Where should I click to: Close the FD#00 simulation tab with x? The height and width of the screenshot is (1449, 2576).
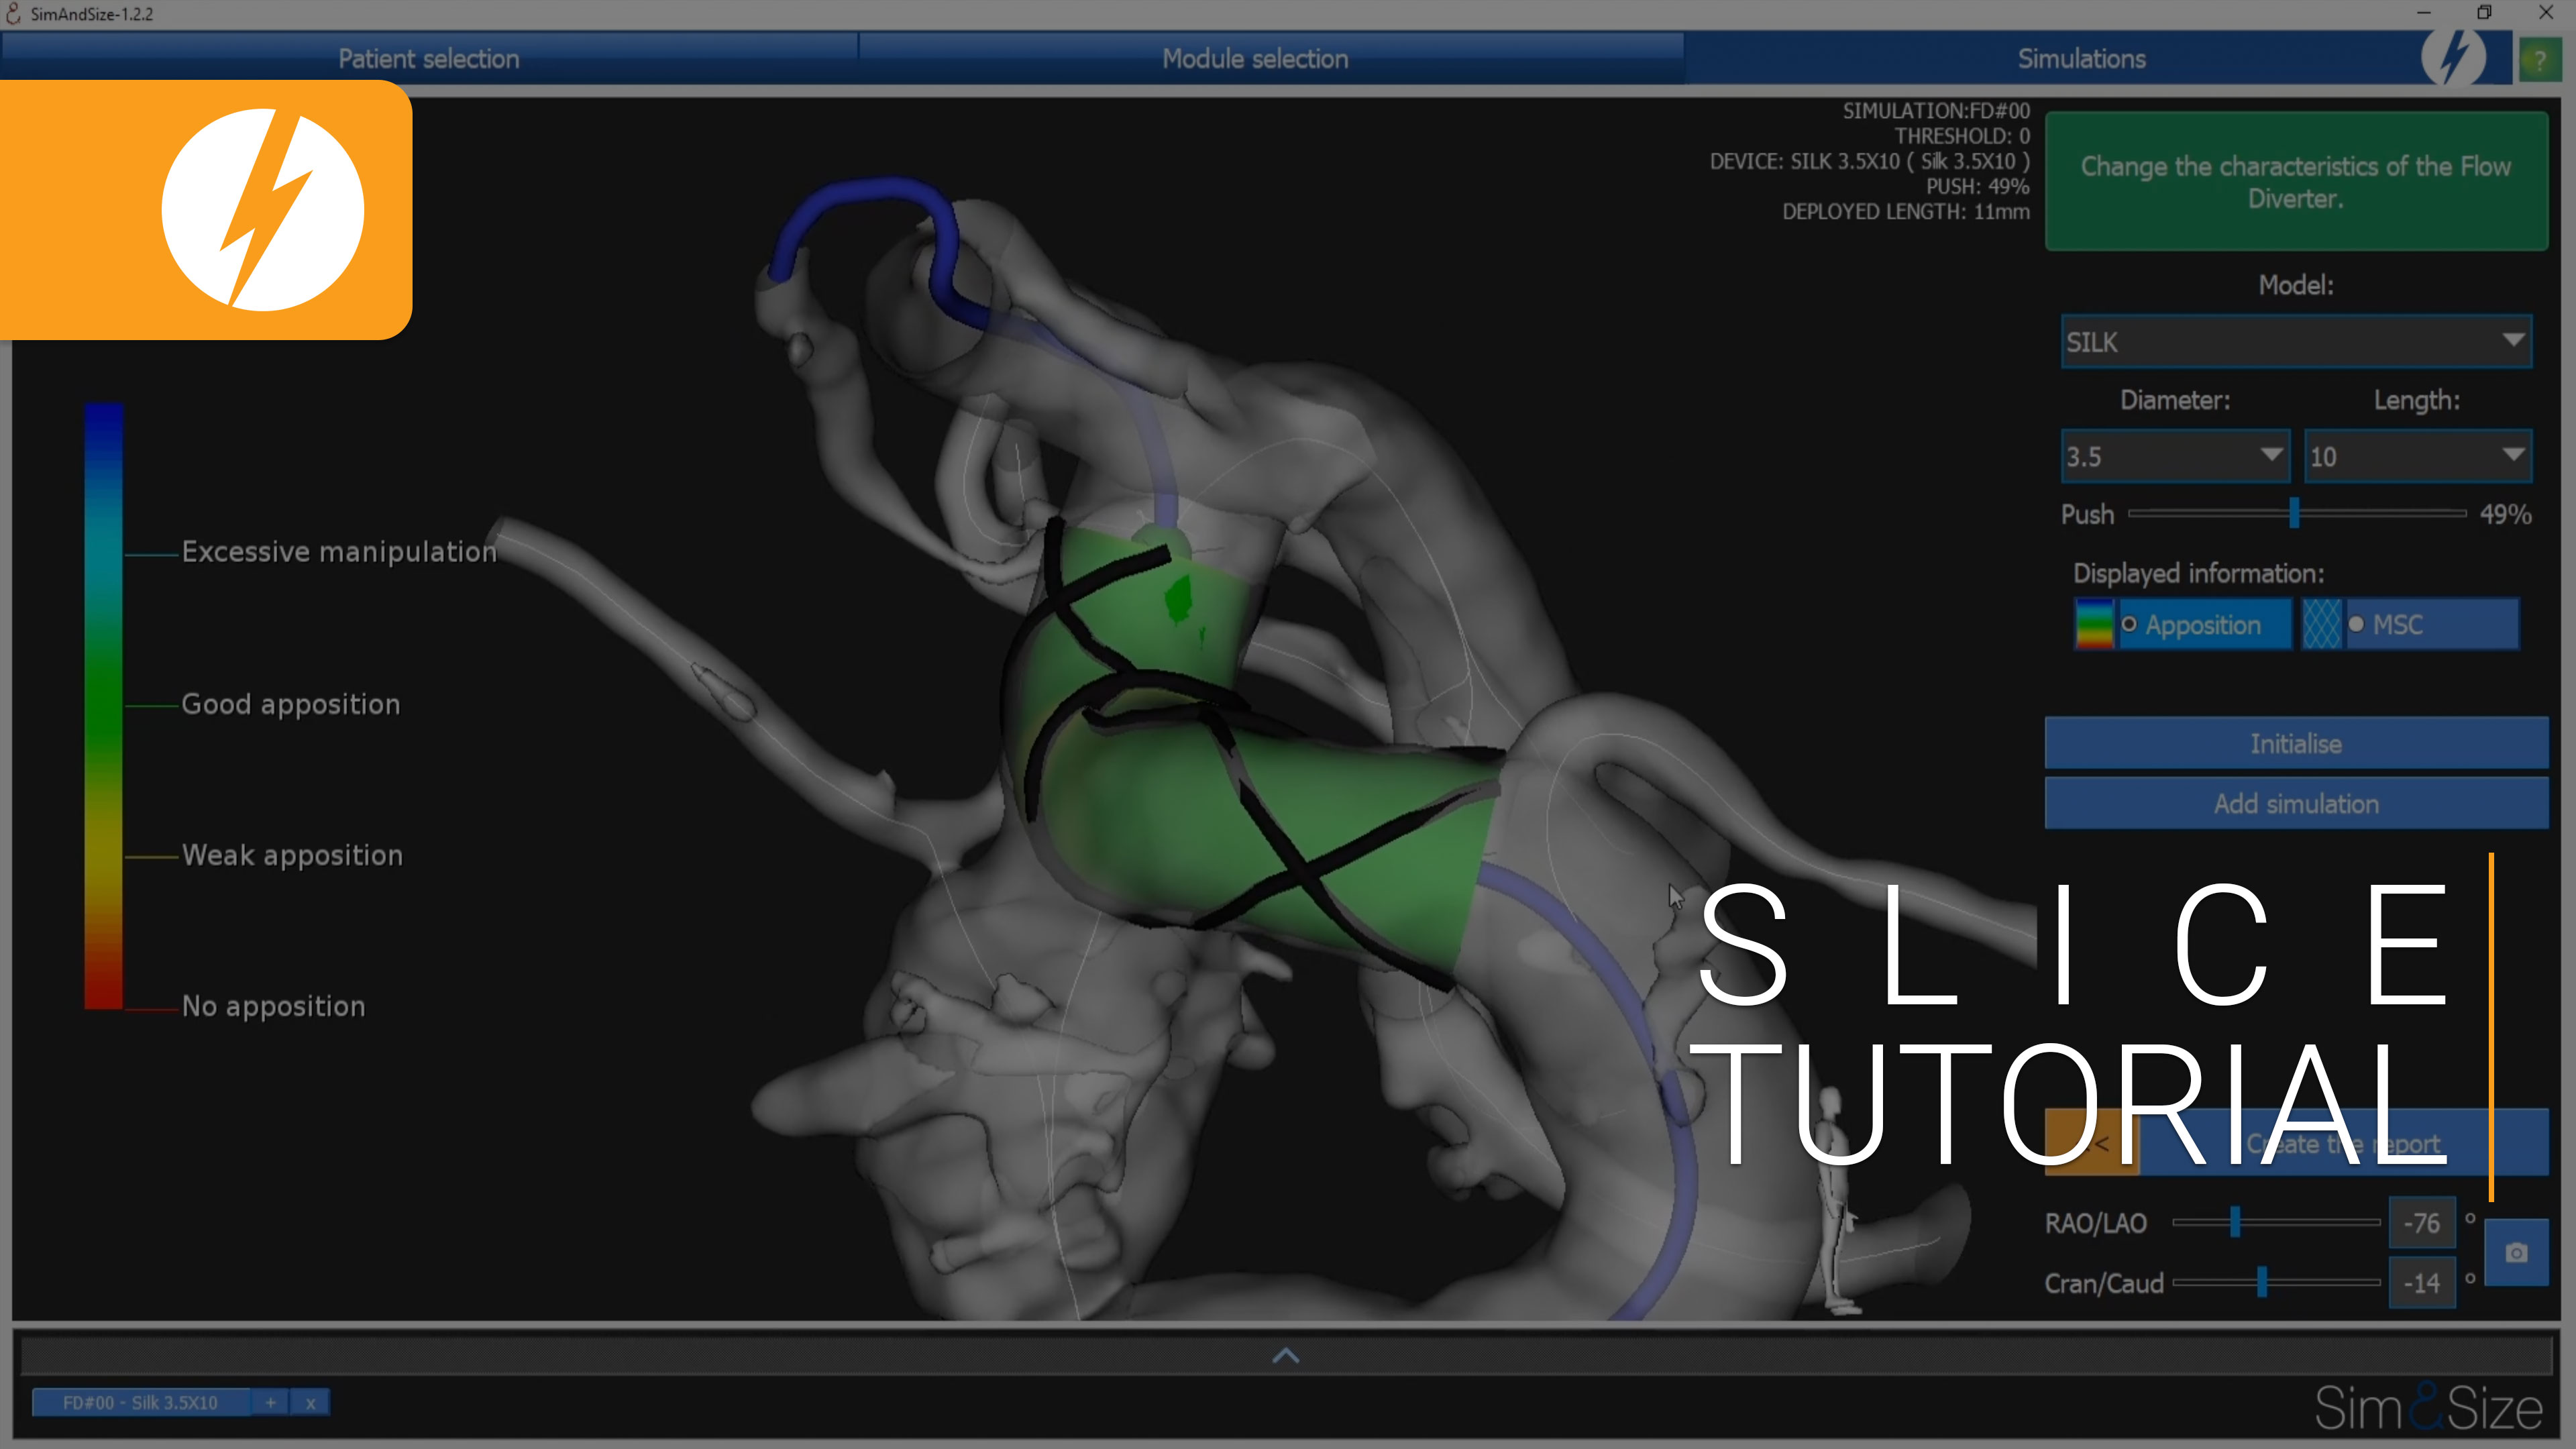(310, 1403)
